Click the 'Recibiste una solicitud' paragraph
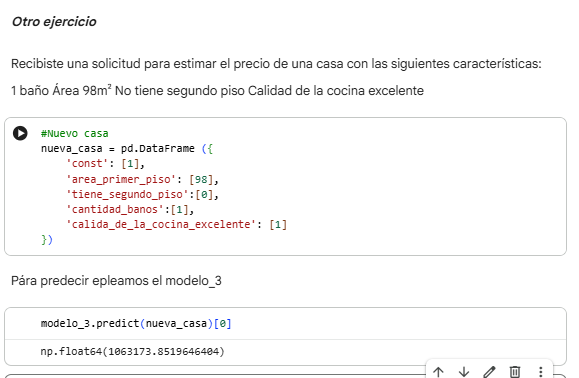 pyautogui.click(x=276, y=64)
